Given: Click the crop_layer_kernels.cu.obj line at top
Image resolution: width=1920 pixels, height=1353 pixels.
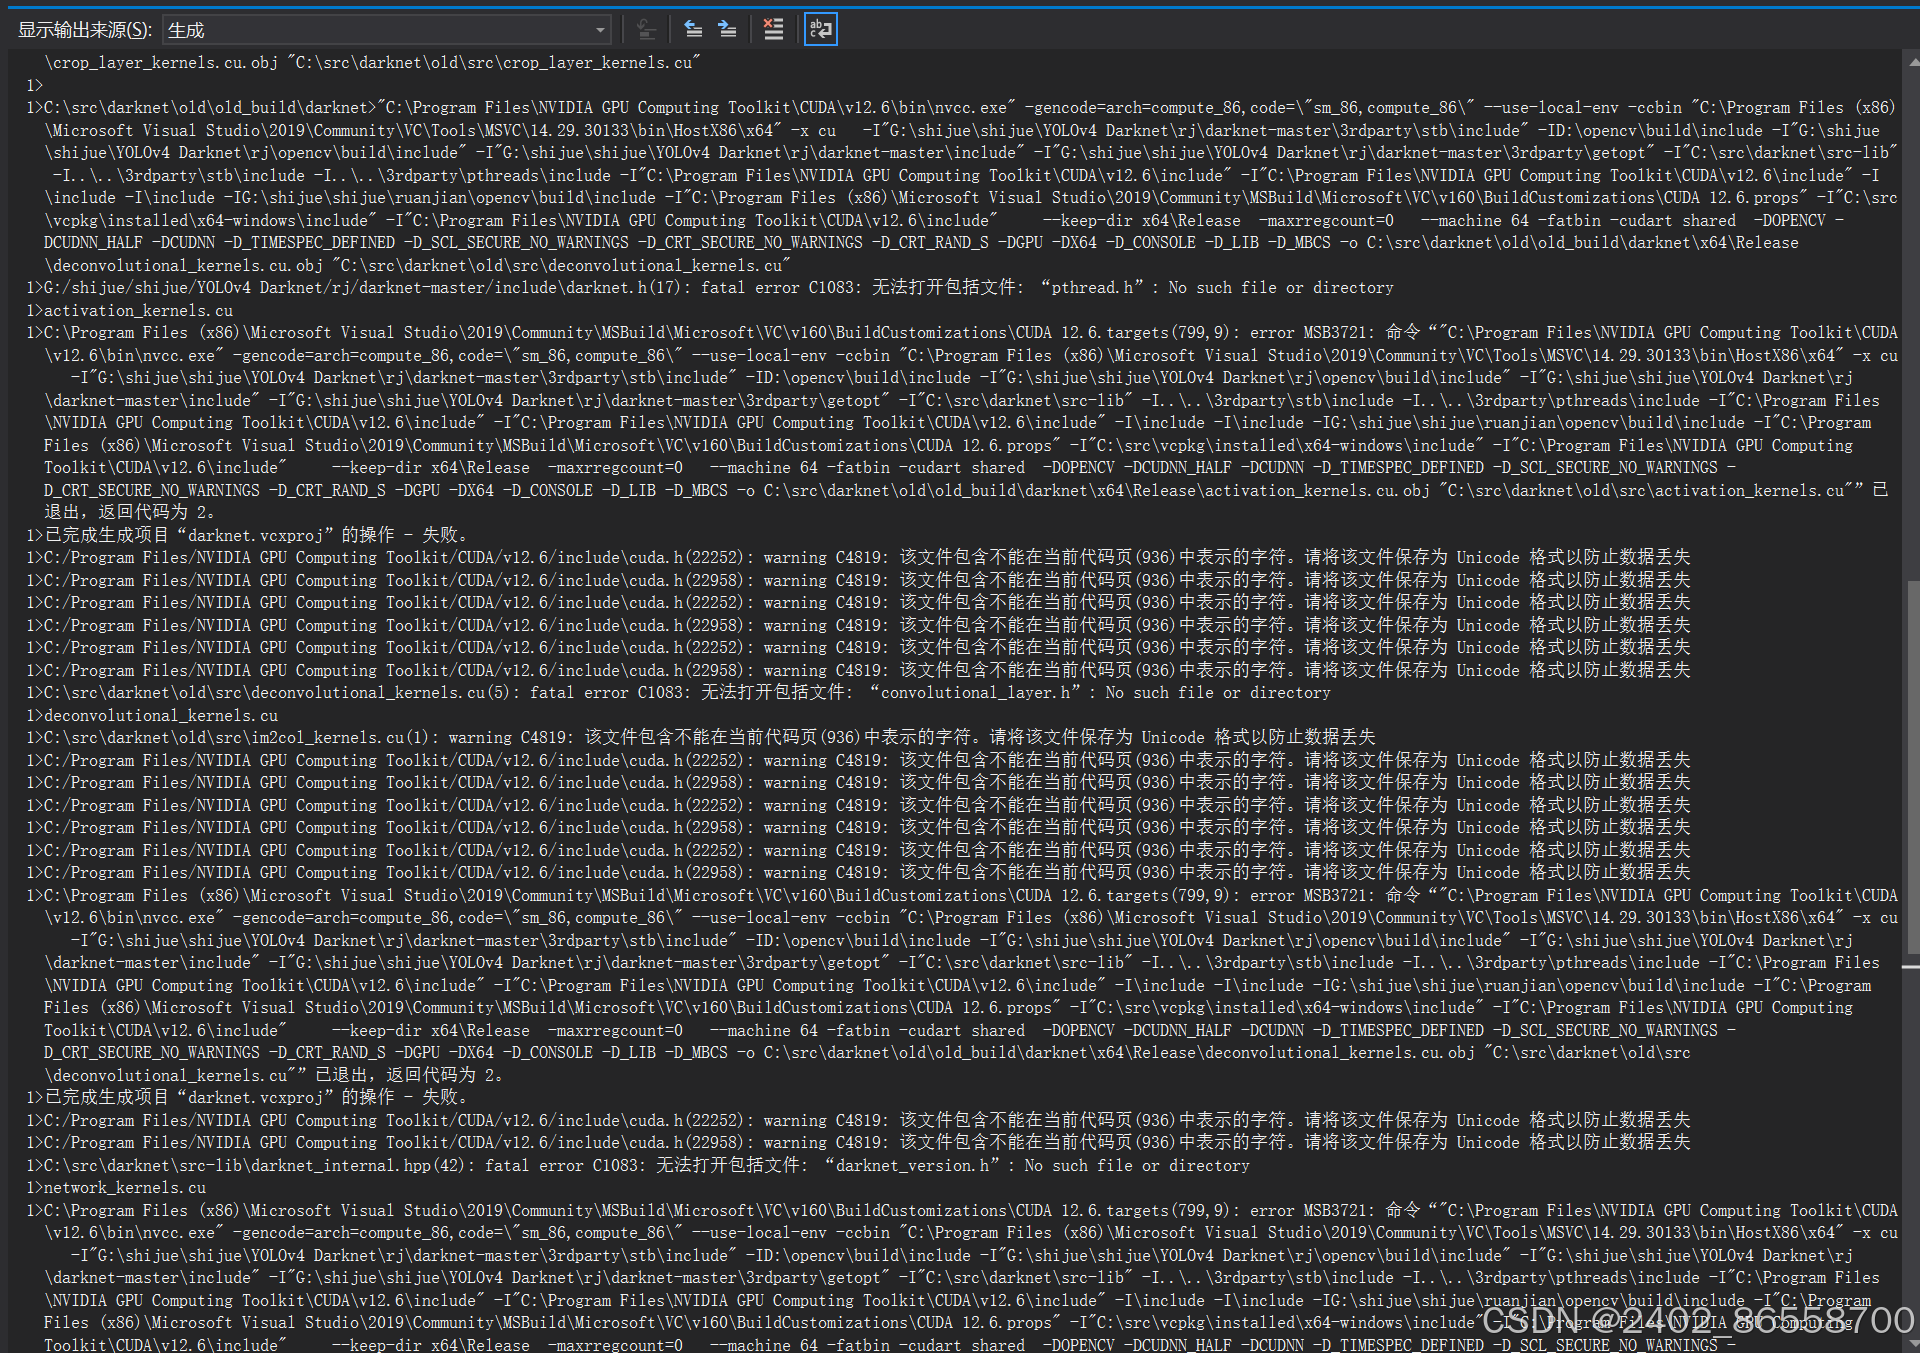Looking at the screenshot, I should click(370, 63).
